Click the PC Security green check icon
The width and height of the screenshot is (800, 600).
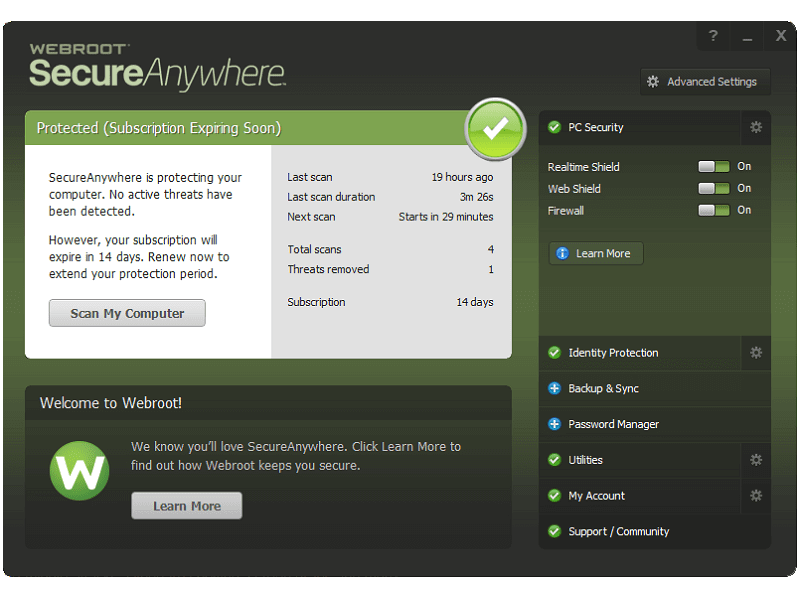tap(554, 128)
